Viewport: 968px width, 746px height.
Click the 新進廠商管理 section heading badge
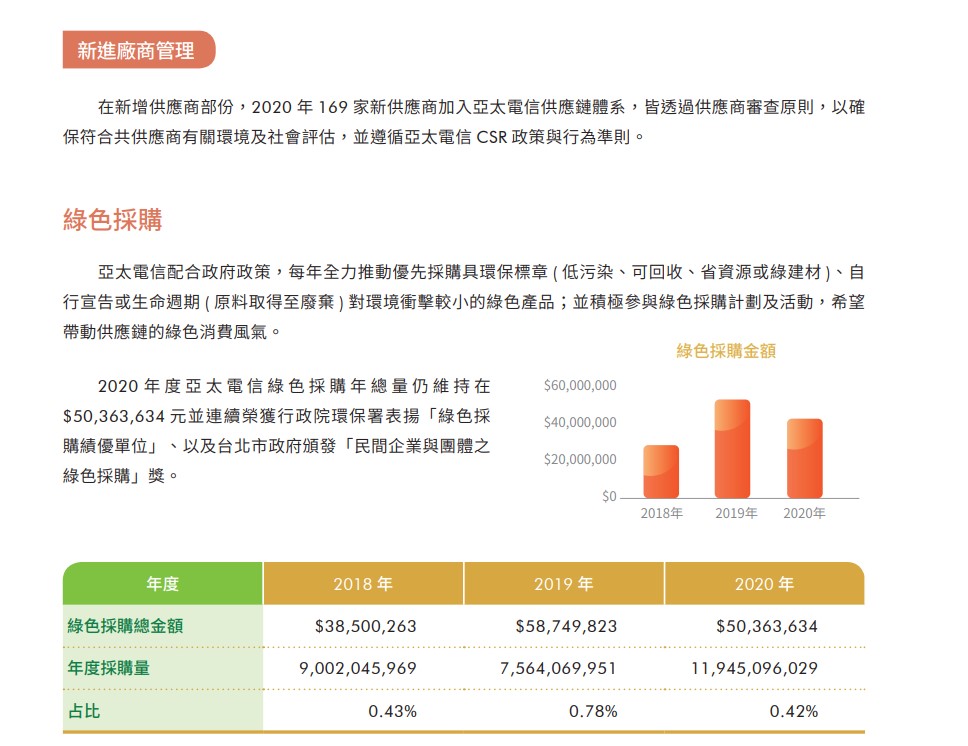[139, 49]
